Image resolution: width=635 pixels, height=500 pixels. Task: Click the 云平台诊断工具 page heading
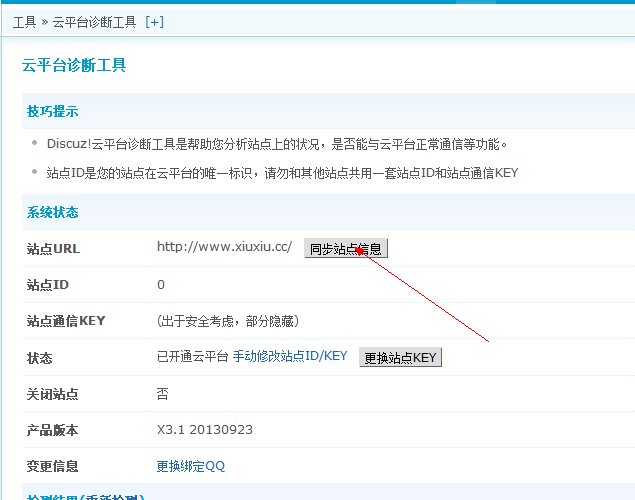coord(74,65)
